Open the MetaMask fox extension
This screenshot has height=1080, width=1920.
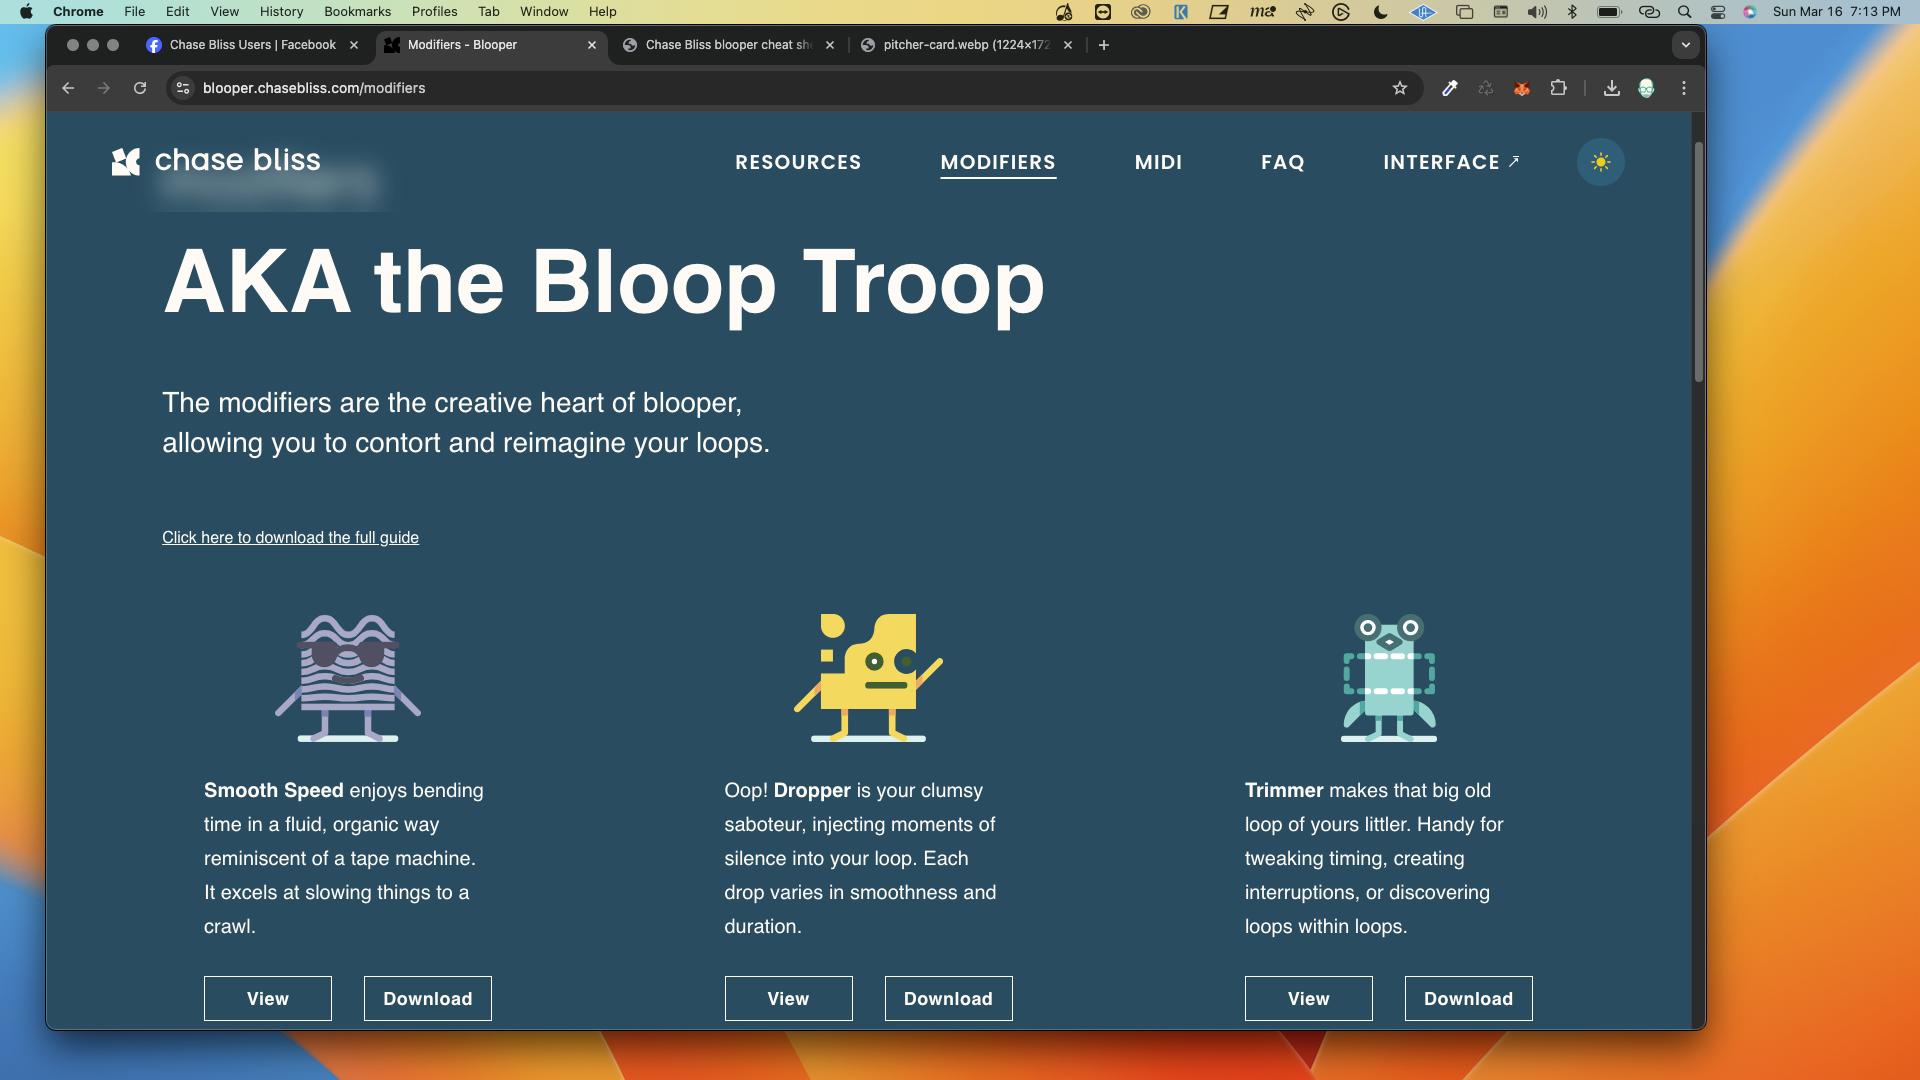(1521, 88)
